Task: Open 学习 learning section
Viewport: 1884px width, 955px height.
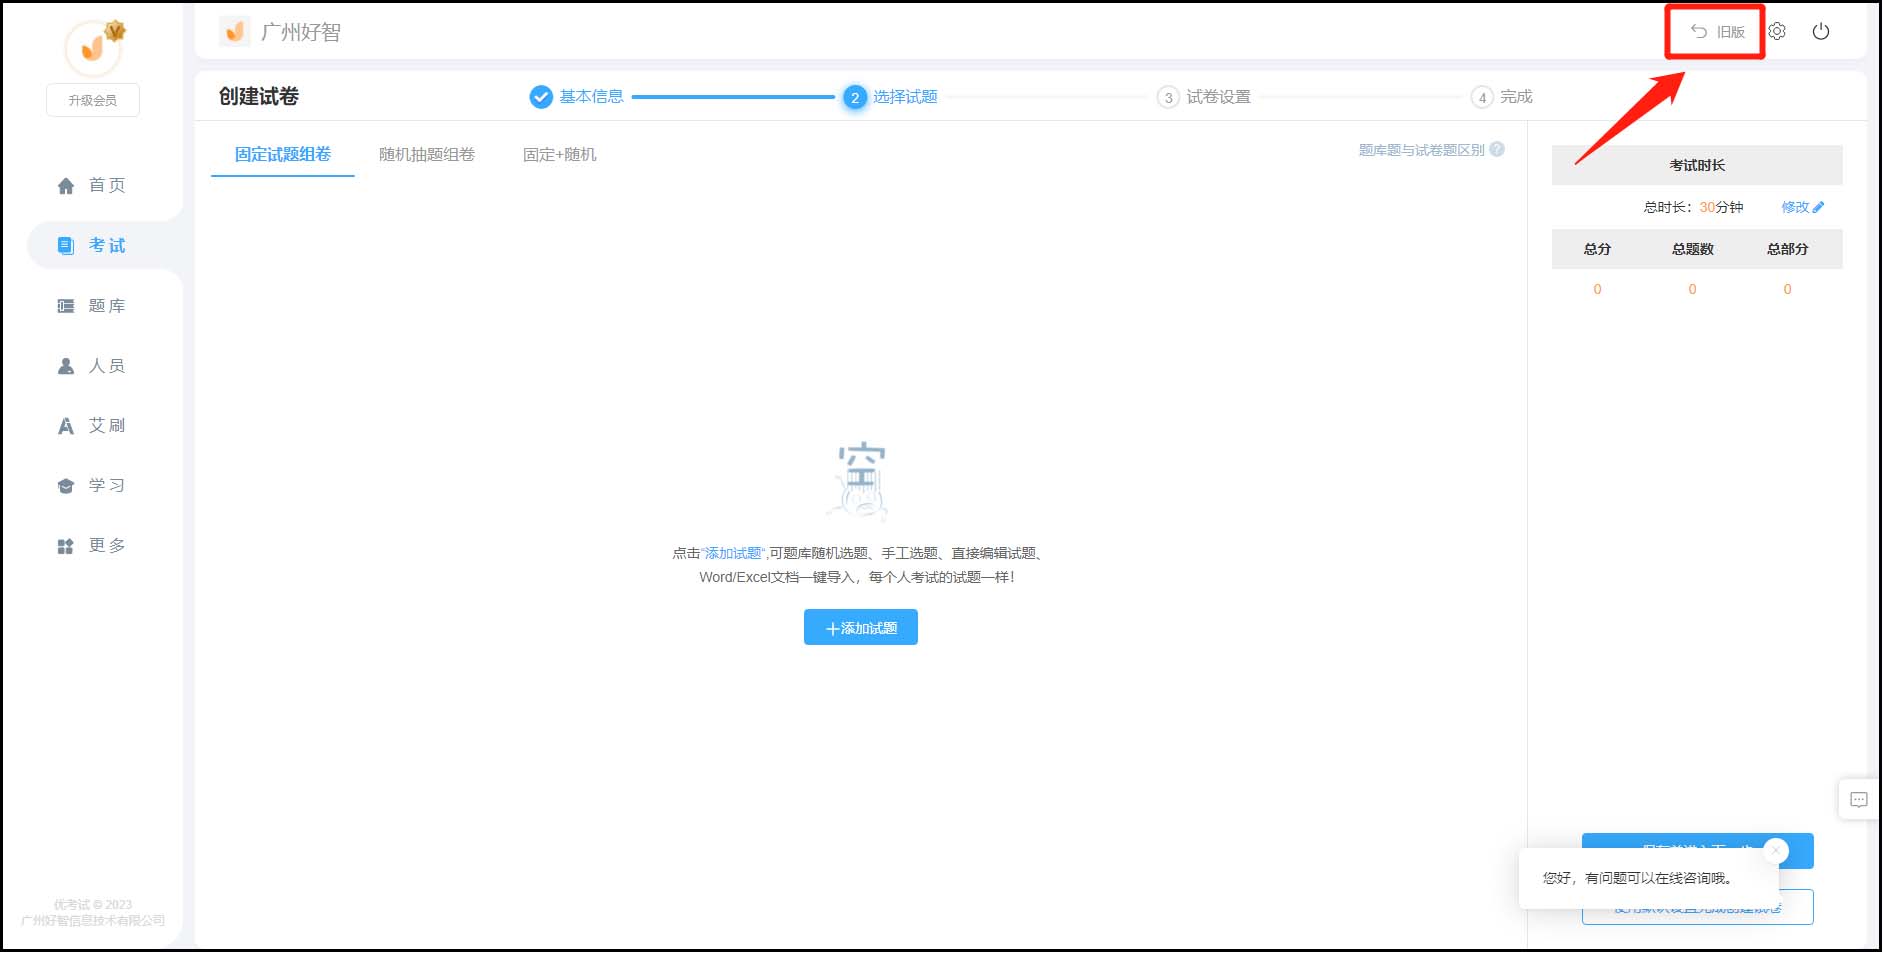Action: coord(93,486)
